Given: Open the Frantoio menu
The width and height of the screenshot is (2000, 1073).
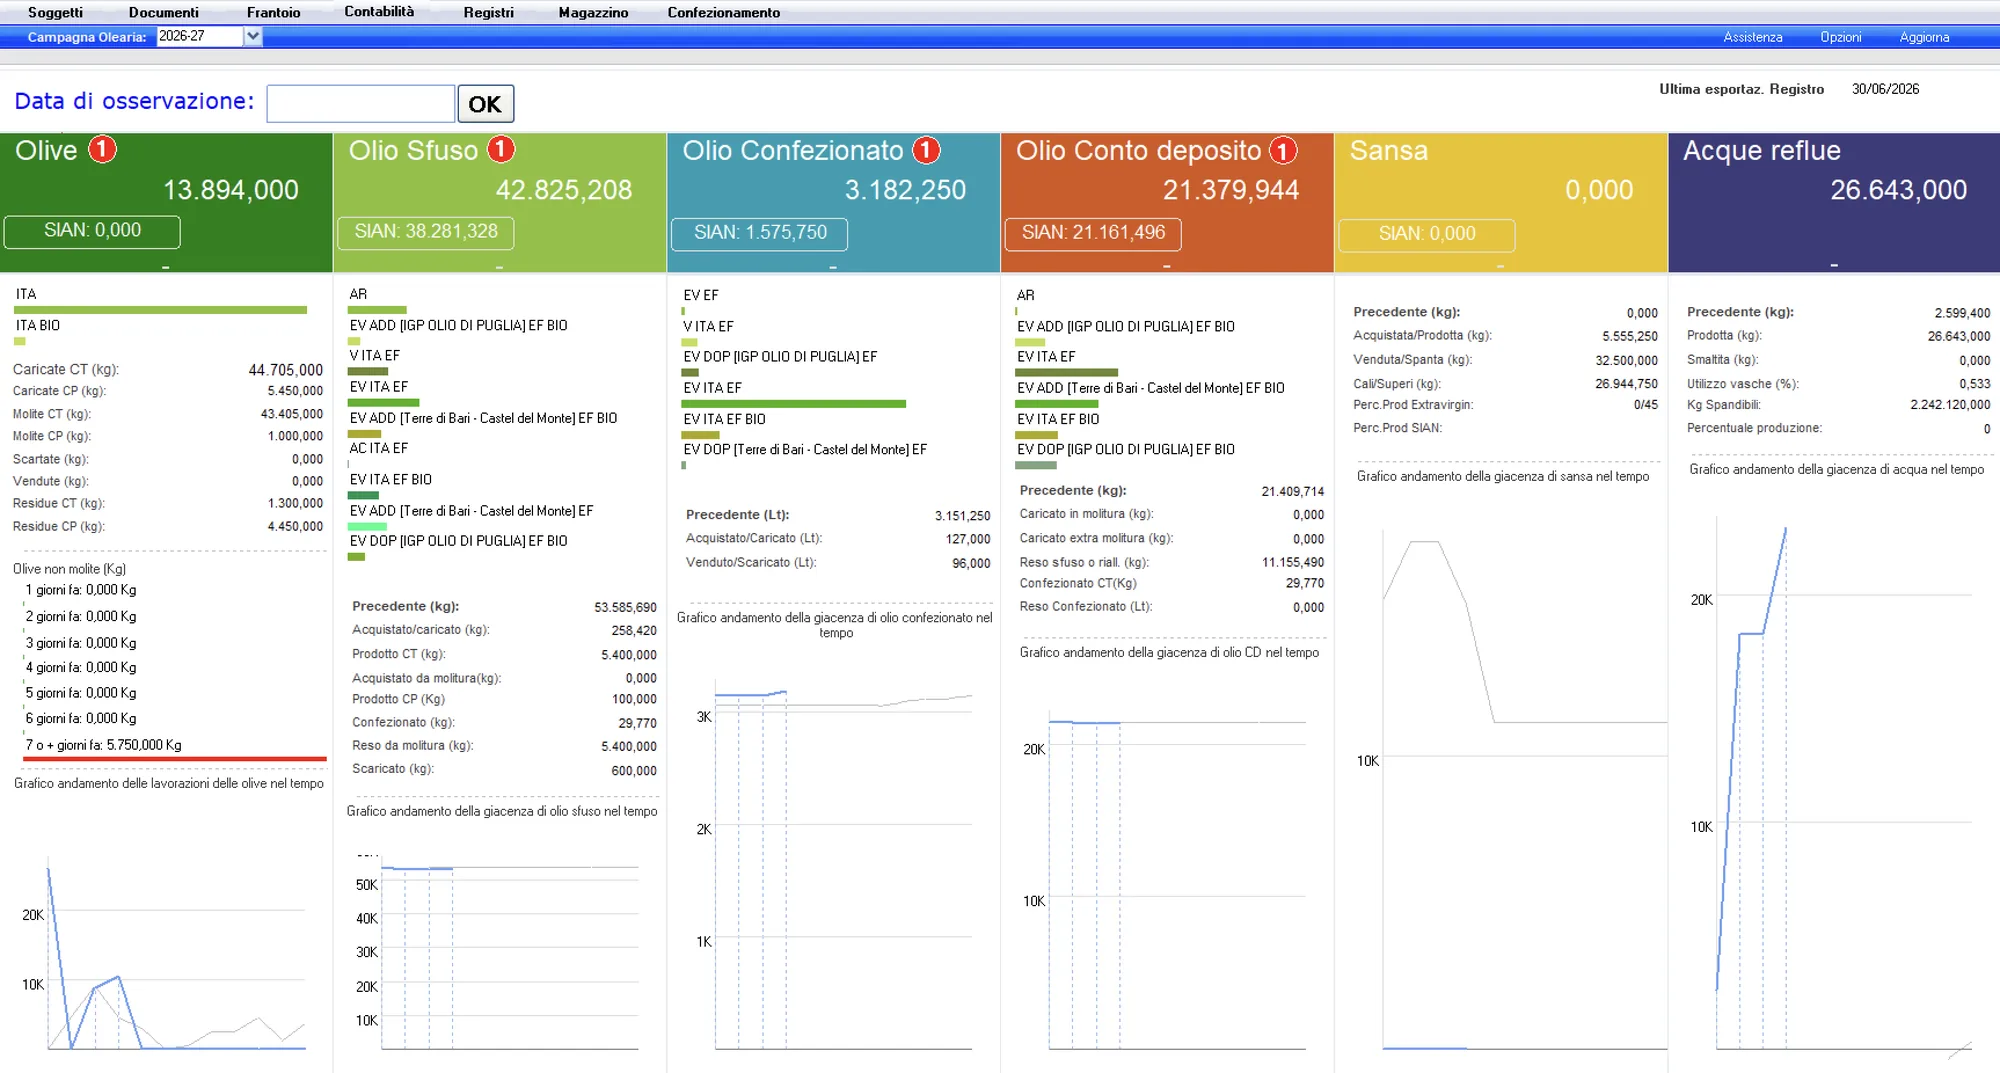Looking at the screenshot, I should click(x=274, y=12).
